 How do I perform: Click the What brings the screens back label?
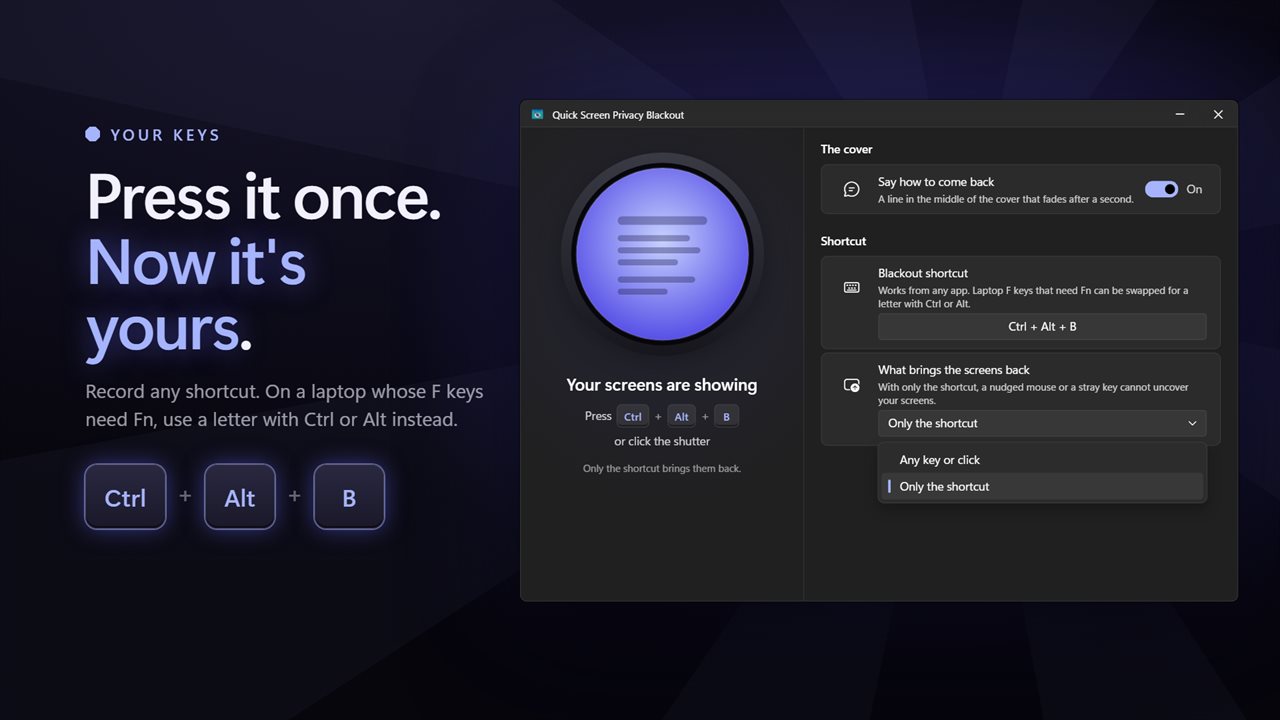pyautogui.click(x=954, y=370)
